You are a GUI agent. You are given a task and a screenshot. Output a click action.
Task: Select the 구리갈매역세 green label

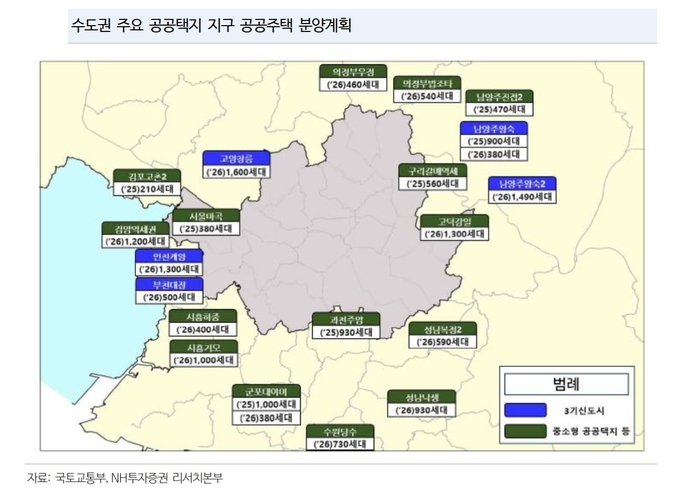click(x=433, y=170)
